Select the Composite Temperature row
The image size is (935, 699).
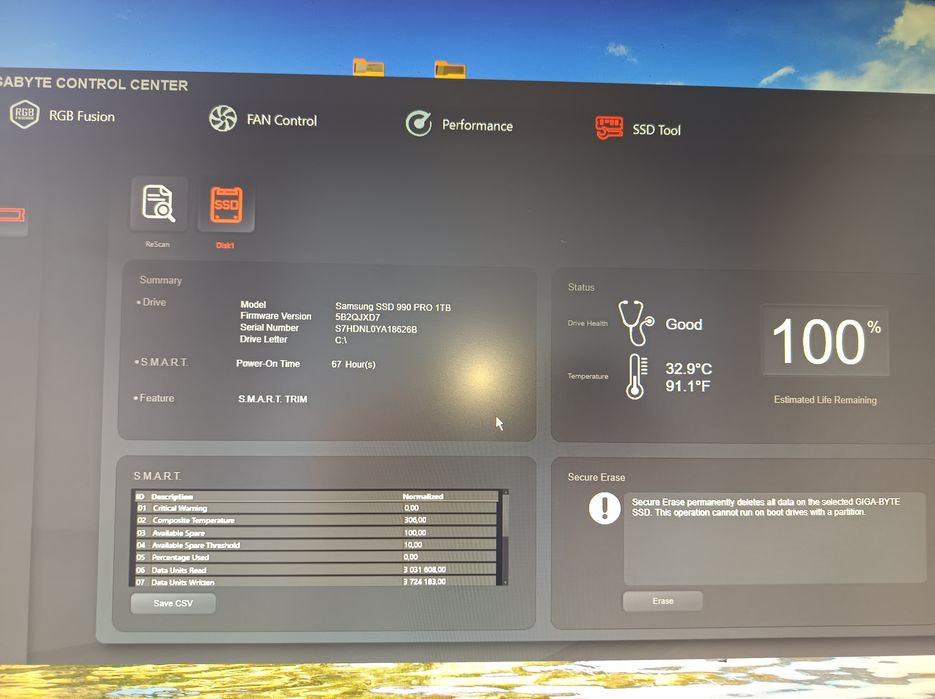[x=316, y=520]
